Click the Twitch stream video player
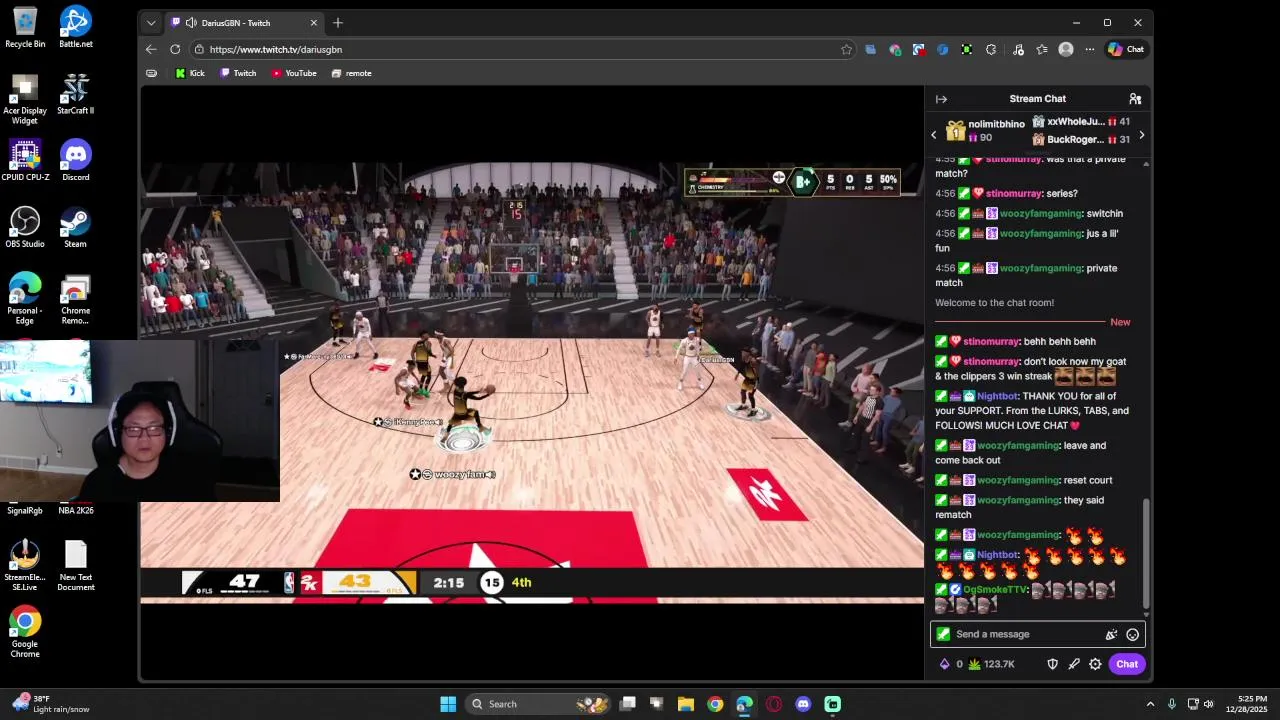Viewport: 1280px width, 720px height. click(x=532, y=383)
